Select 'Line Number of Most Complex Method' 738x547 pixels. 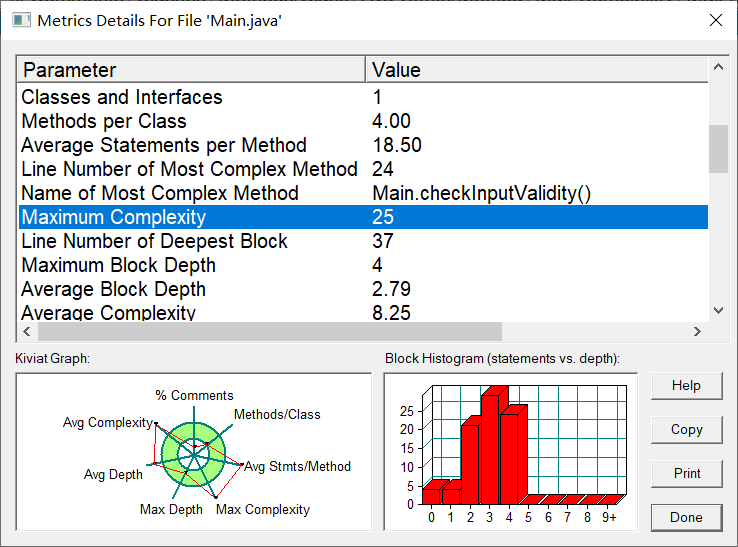coord(363,169)
